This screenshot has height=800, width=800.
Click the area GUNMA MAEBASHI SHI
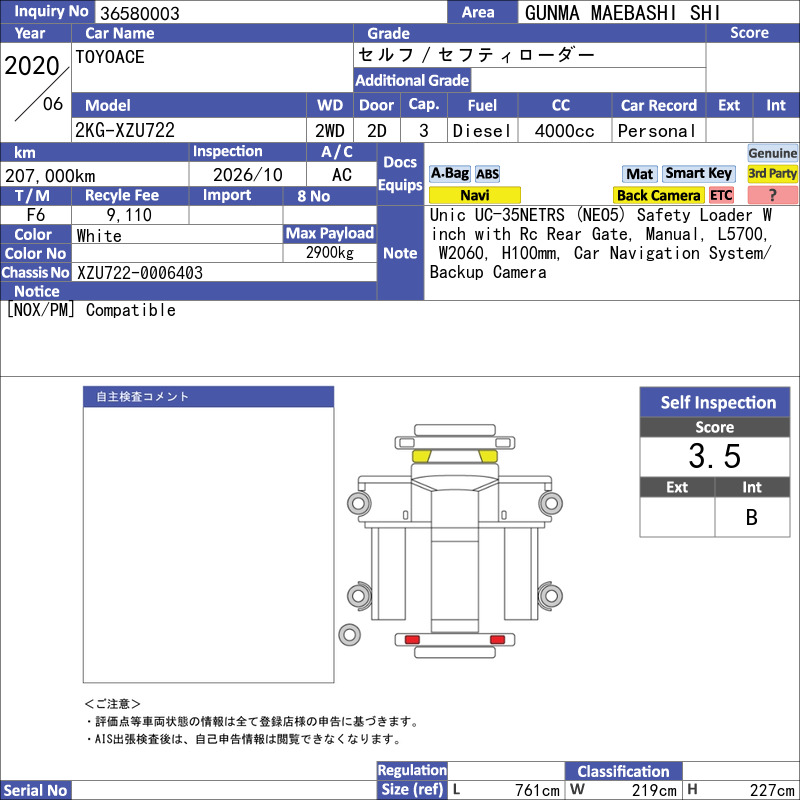[622, 13]
